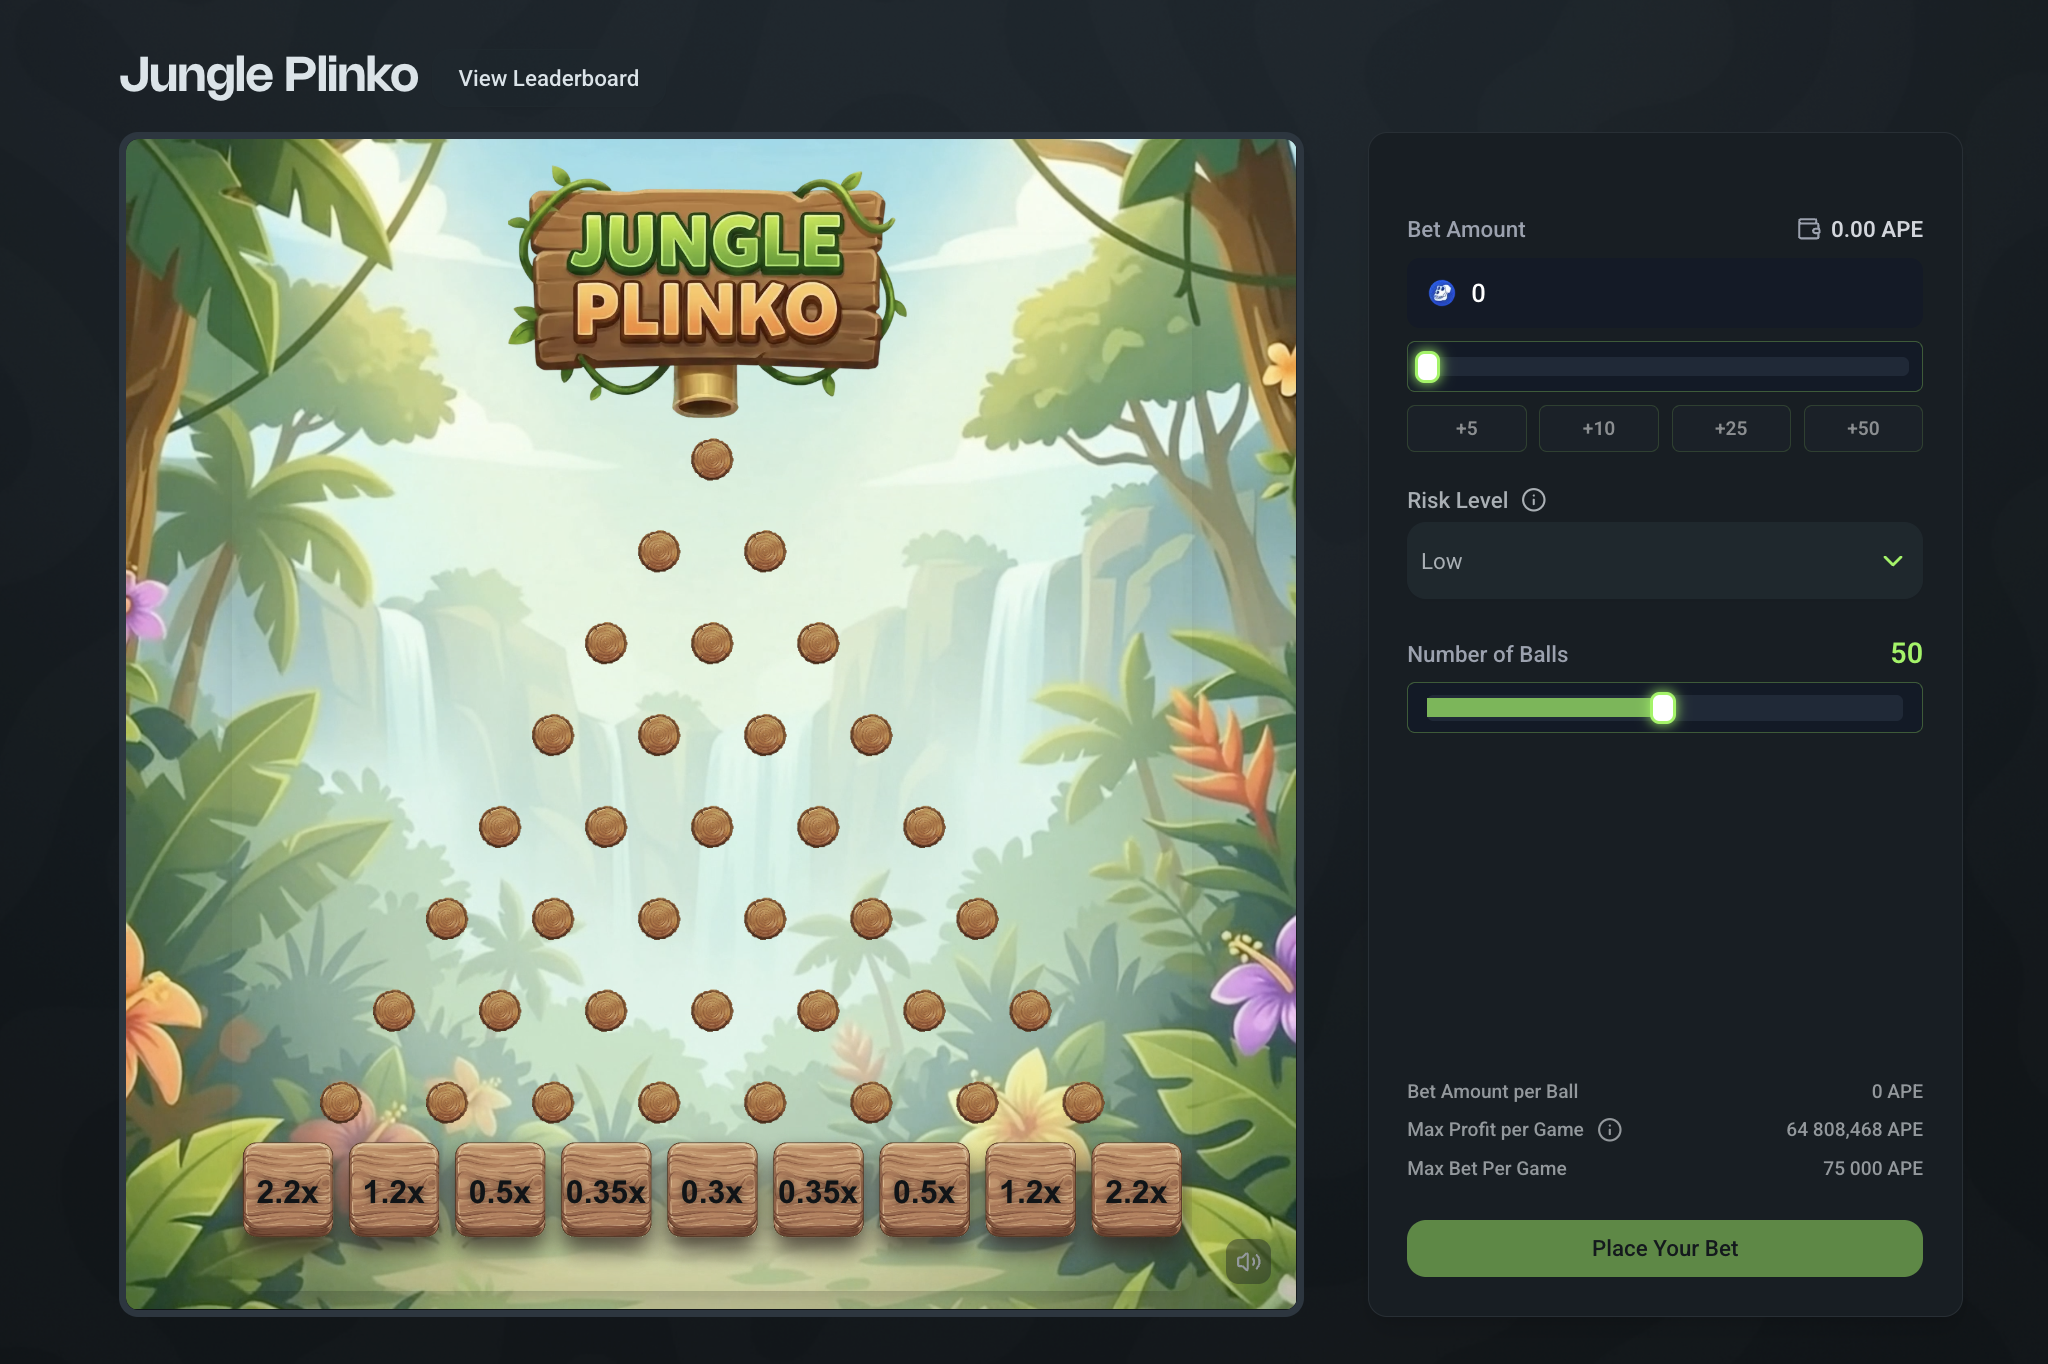Mute the game sound with speaker icon

coord(1248,1261)
